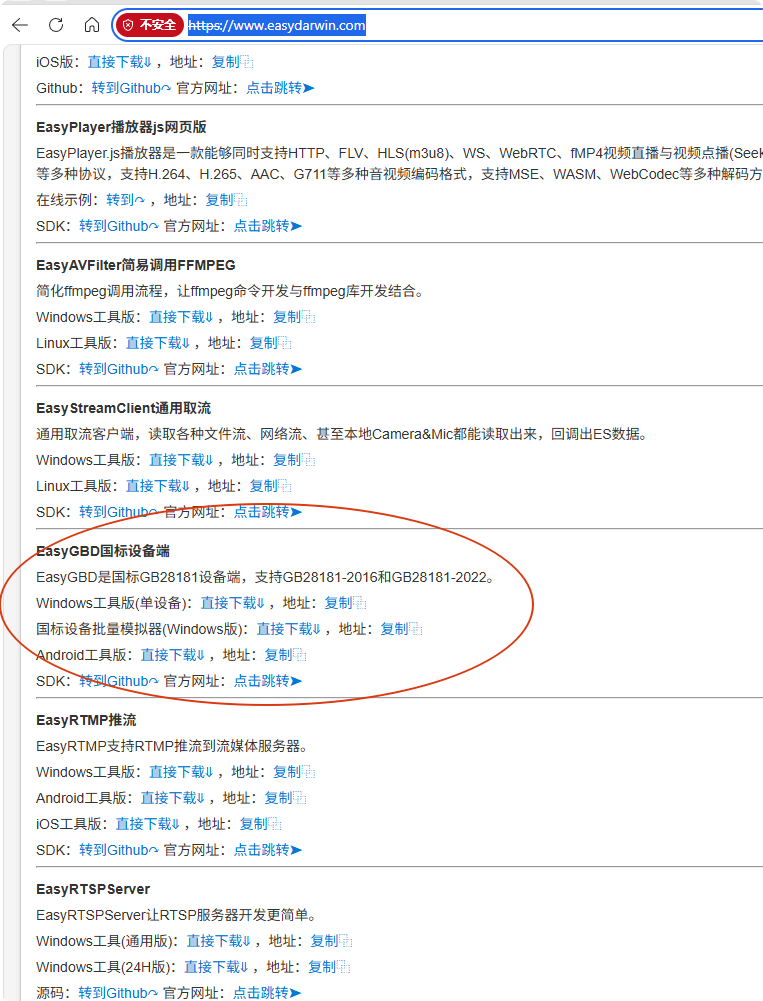763x1001 pixels.
Task: Copy 国标设备批量模拟器 download address
Action: click(402, 629)
